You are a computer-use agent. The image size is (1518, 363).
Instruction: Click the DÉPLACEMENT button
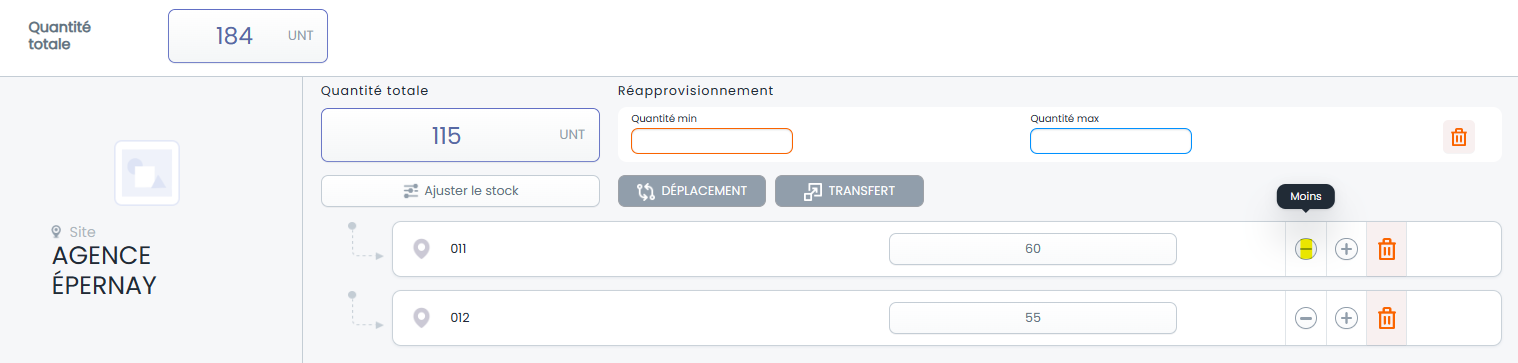691,191
